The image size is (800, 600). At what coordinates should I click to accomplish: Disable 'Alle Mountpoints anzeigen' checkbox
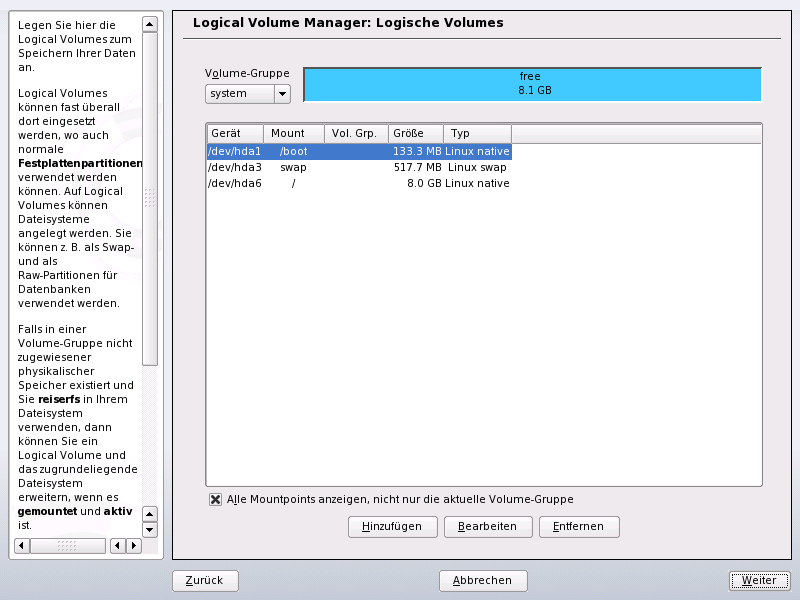215,499
